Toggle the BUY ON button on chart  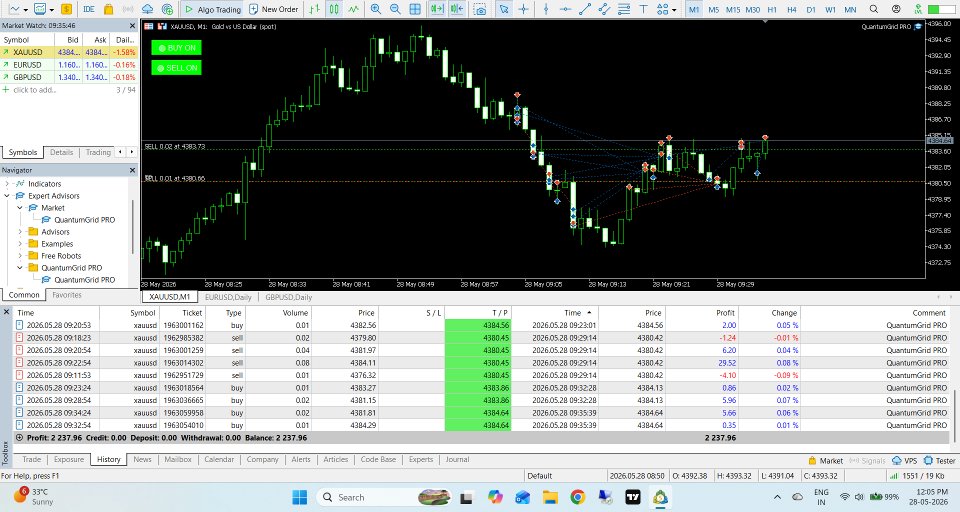176,48
